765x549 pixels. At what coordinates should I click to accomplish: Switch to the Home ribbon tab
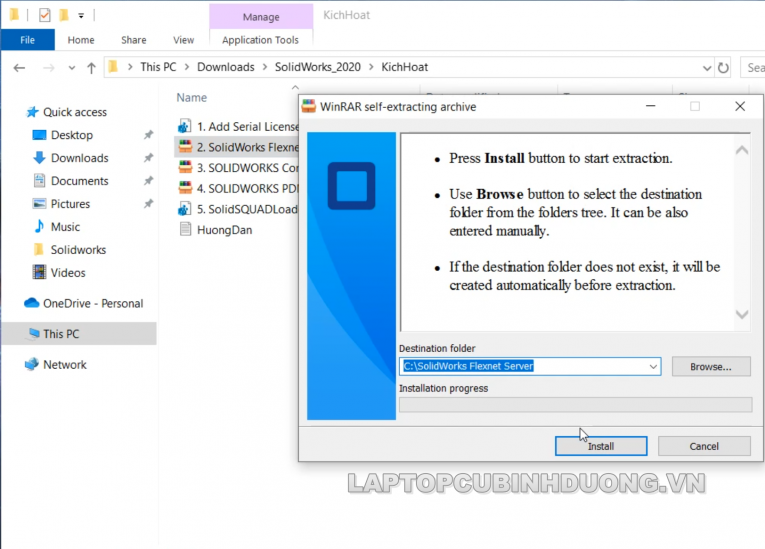click(81, 40)
